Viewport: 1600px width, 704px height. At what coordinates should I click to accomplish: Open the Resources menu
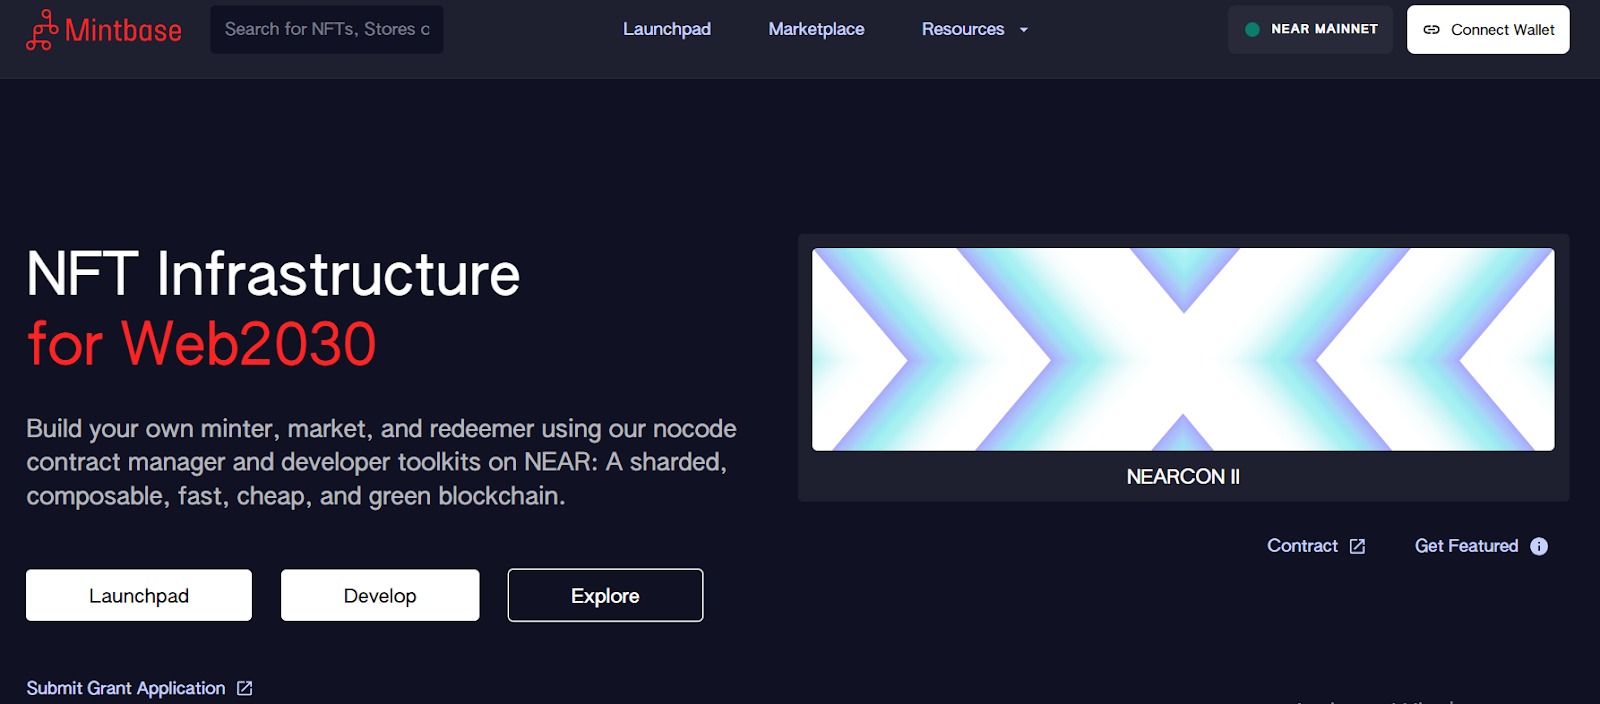pos(963,29)
